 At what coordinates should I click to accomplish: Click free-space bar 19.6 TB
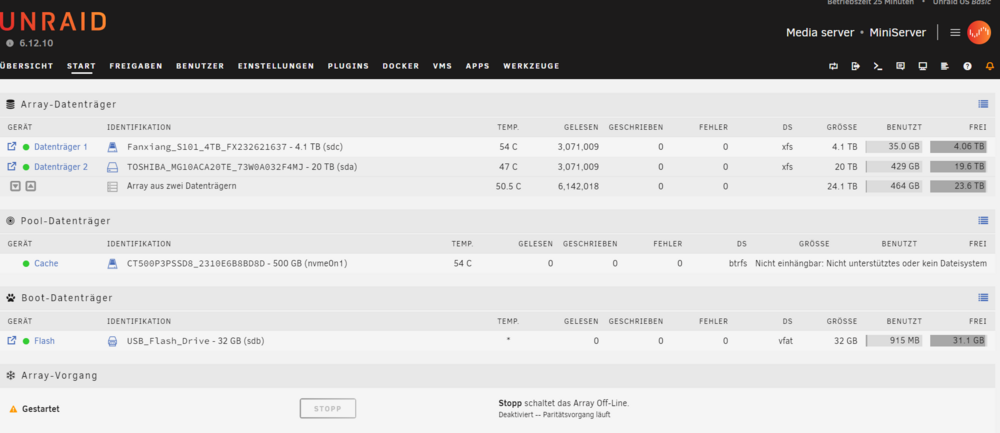pyautogui.click(x=959, y=166)
